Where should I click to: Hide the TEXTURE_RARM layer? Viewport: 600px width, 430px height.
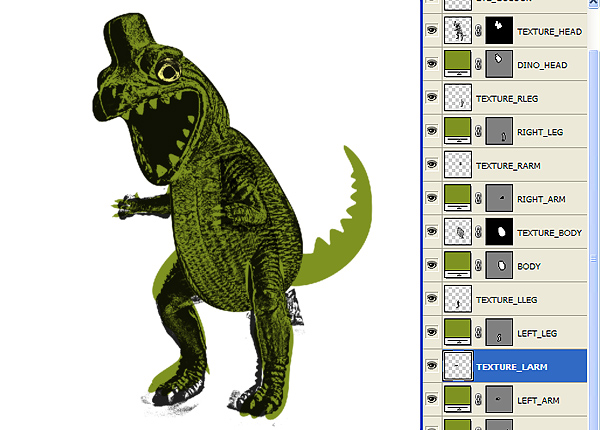pyautogui.click(x=432, y=164)
